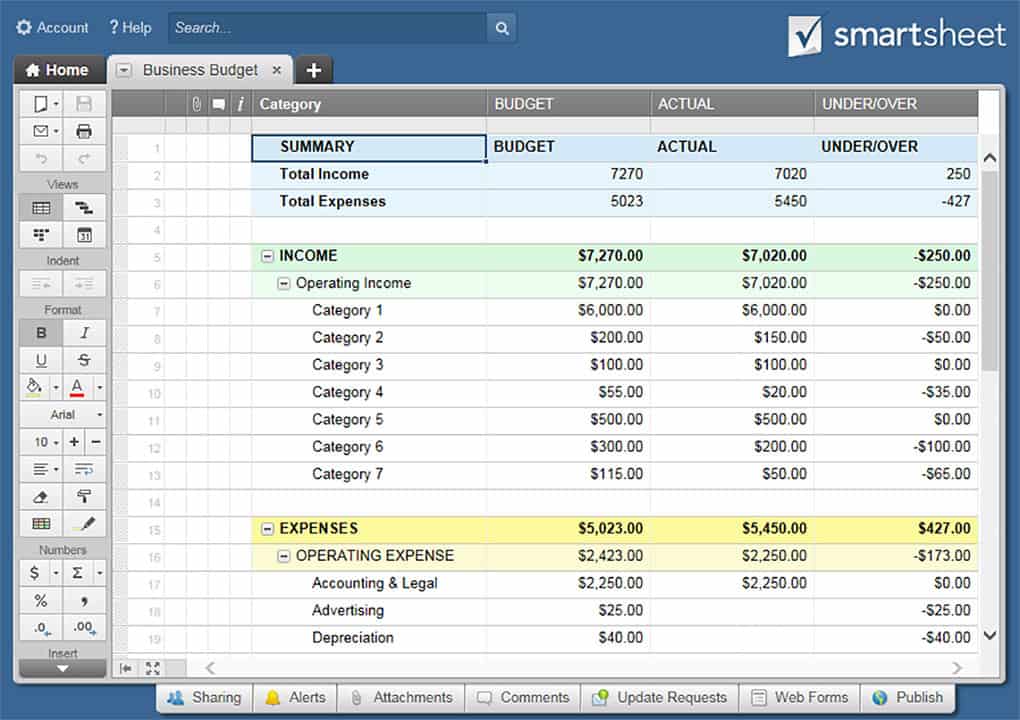Toggle italic formatting
Screen dimensions: 1020x720
coord(84,333)
